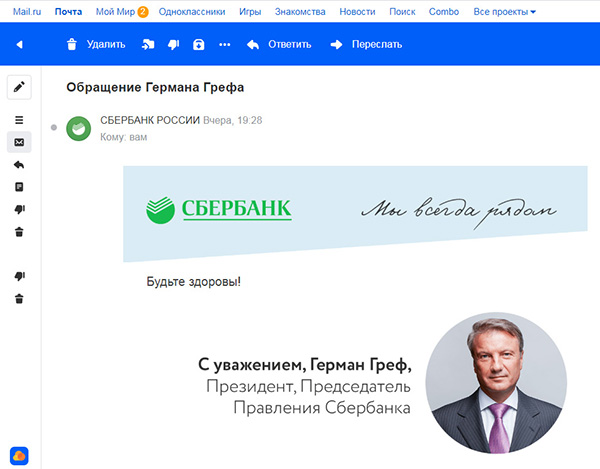The width and height of the screenshot is (600, 469).
Task: Open Знакомства in top navigation
Action: (x=300, y=12)
